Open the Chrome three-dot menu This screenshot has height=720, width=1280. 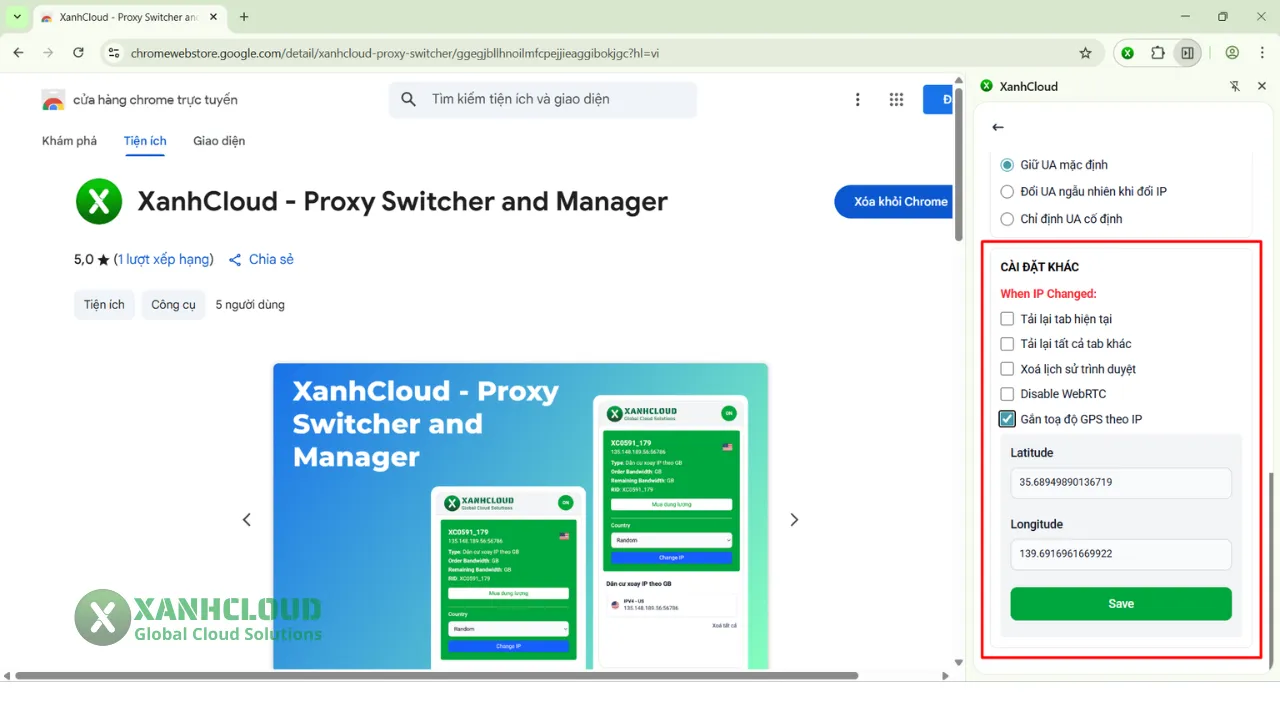coord(1261,53)
